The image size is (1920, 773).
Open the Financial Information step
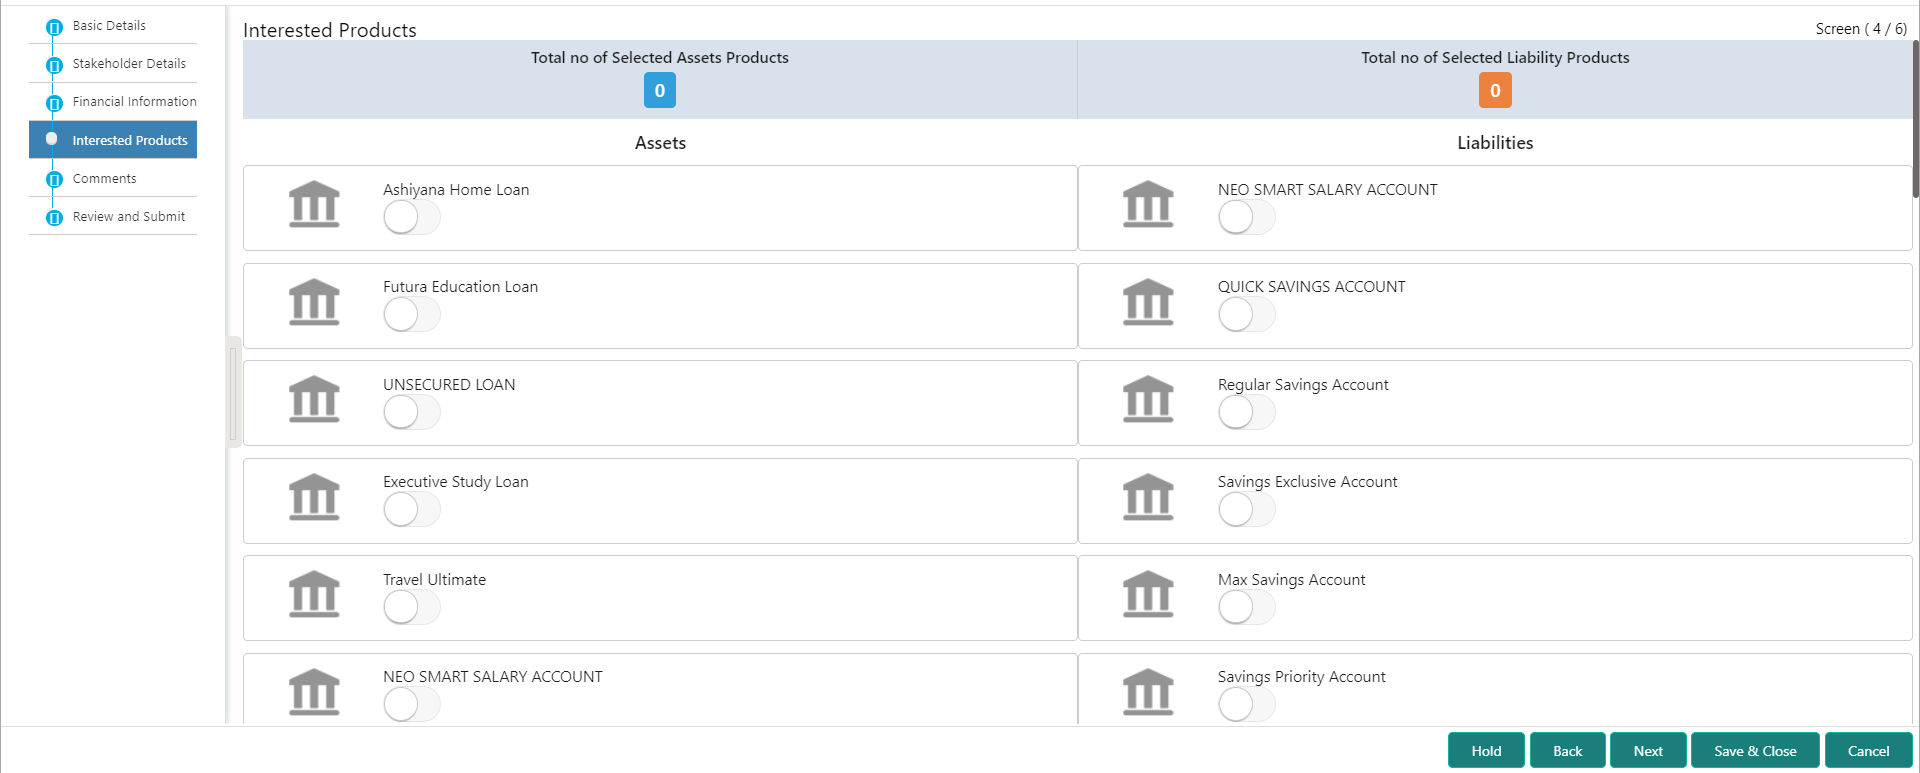tap(134, 102)
